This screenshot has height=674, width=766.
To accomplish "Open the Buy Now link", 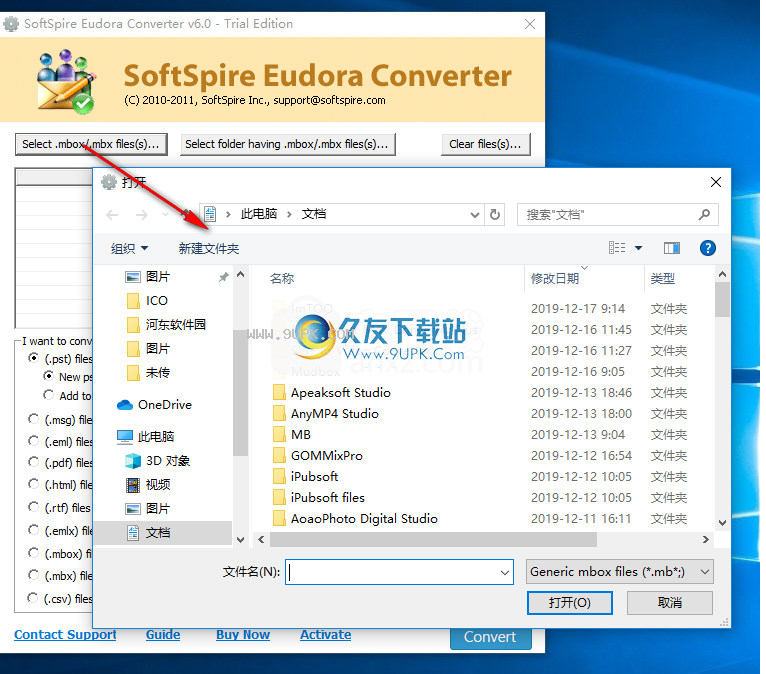I will click(x=243, y=634).
